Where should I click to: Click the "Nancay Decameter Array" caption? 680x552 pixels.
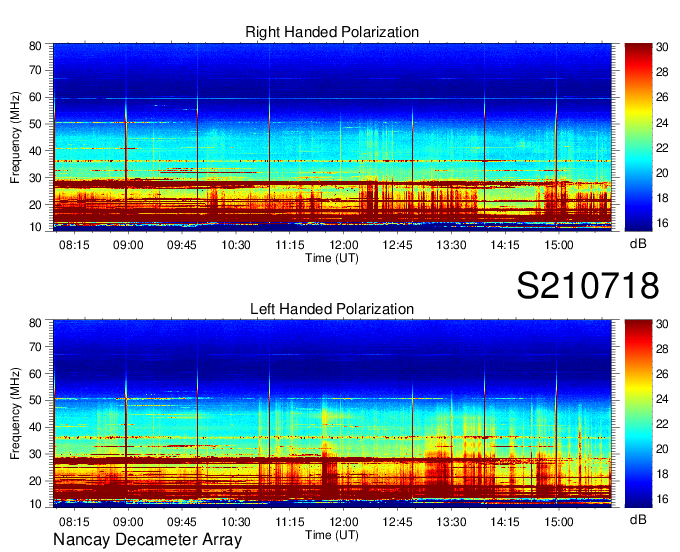coord(147,540)
